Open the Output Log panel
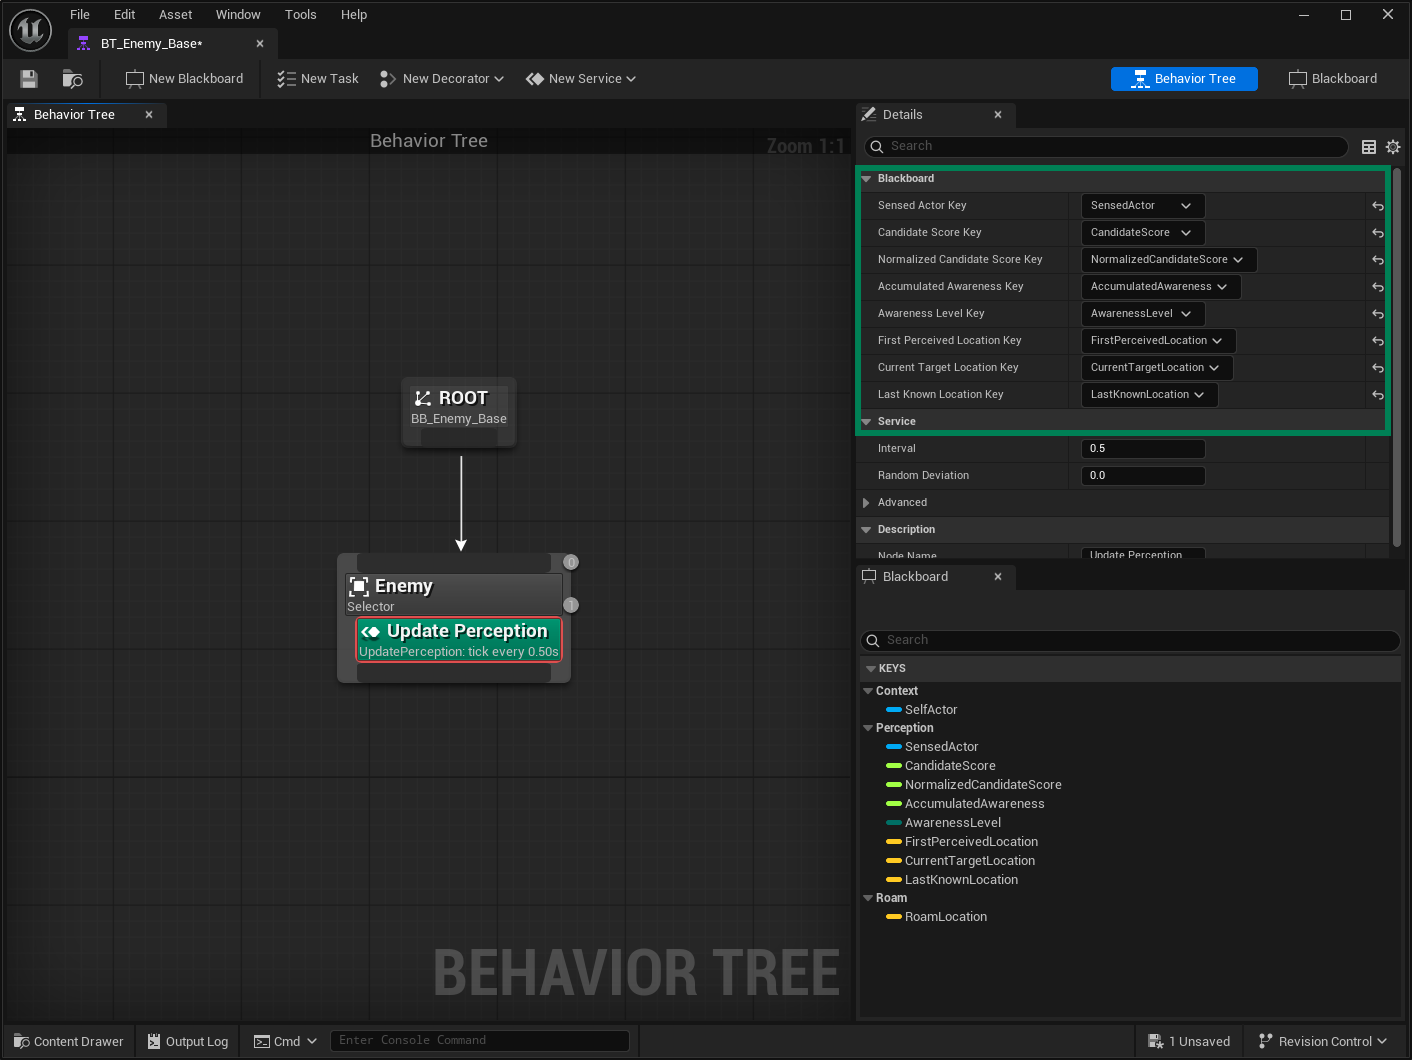 point(187,1040)
